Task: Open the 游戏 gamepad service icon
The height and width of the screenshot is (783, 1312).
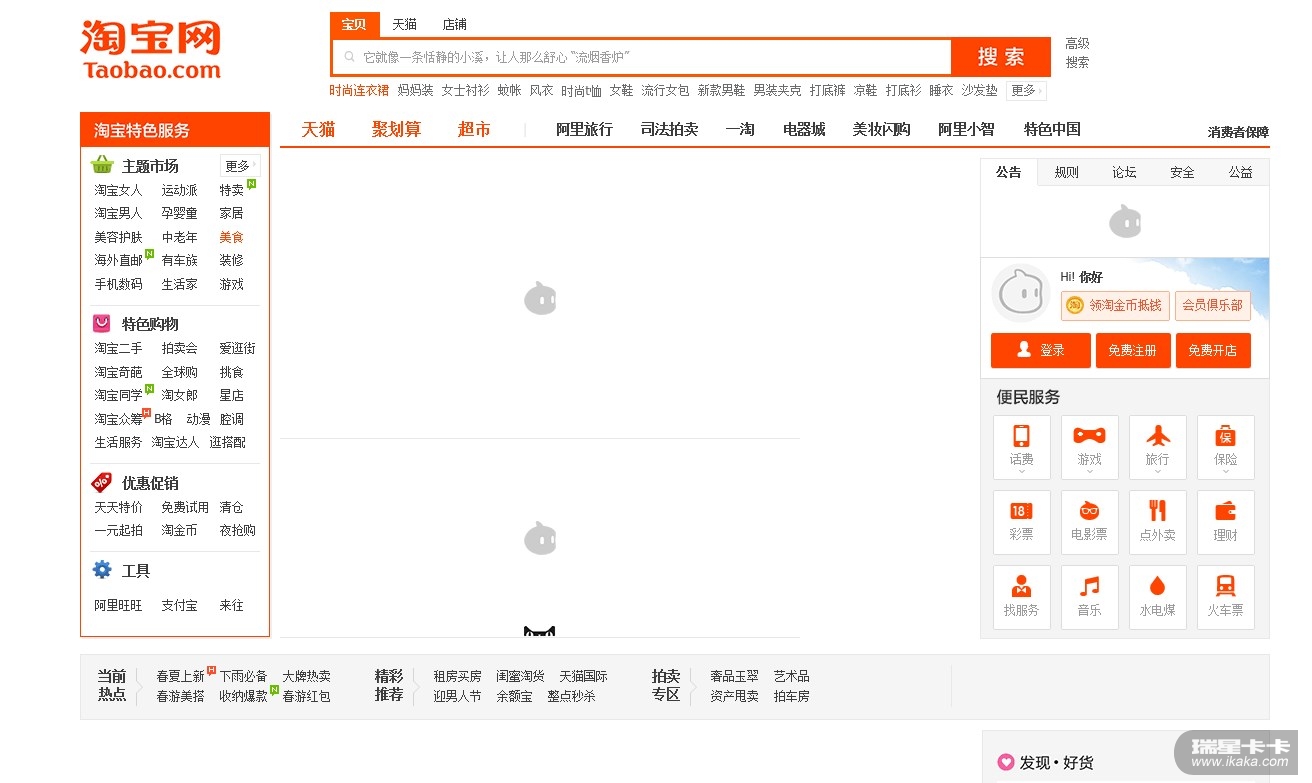Action: 1089,447
